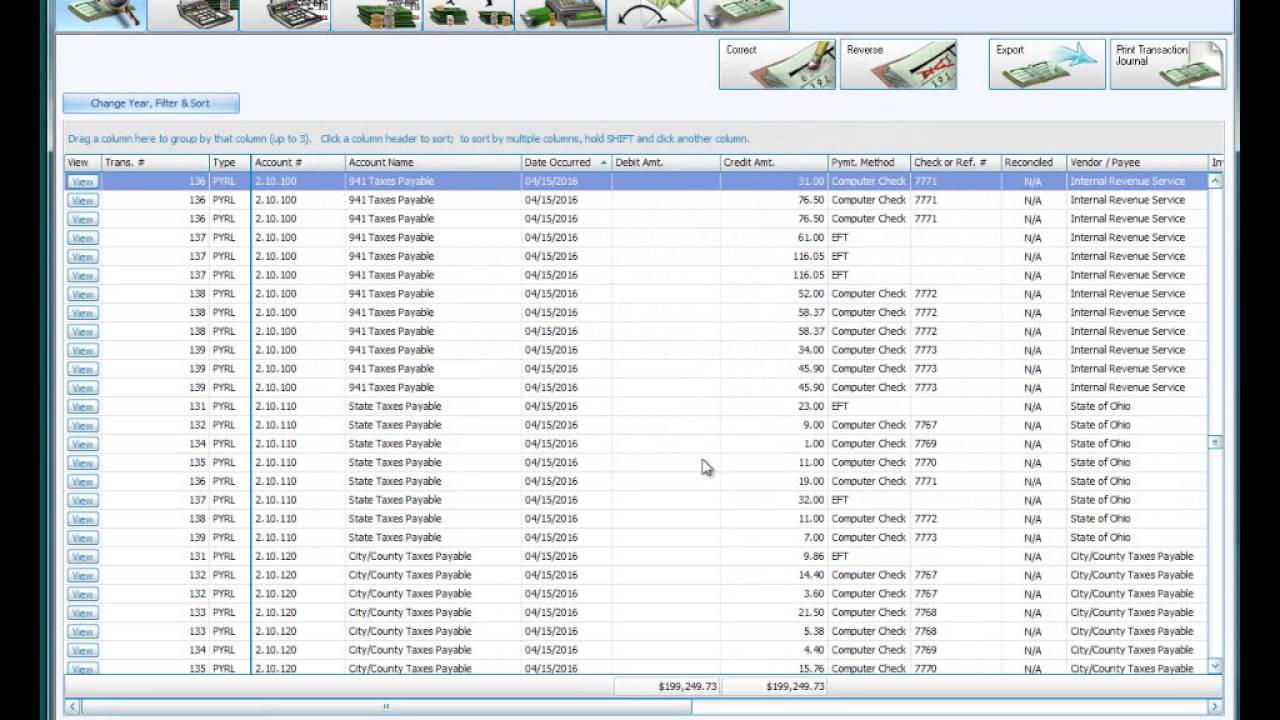Click View link on first transaction 136 row
The image size is (1280, 720).
[82, 182]
